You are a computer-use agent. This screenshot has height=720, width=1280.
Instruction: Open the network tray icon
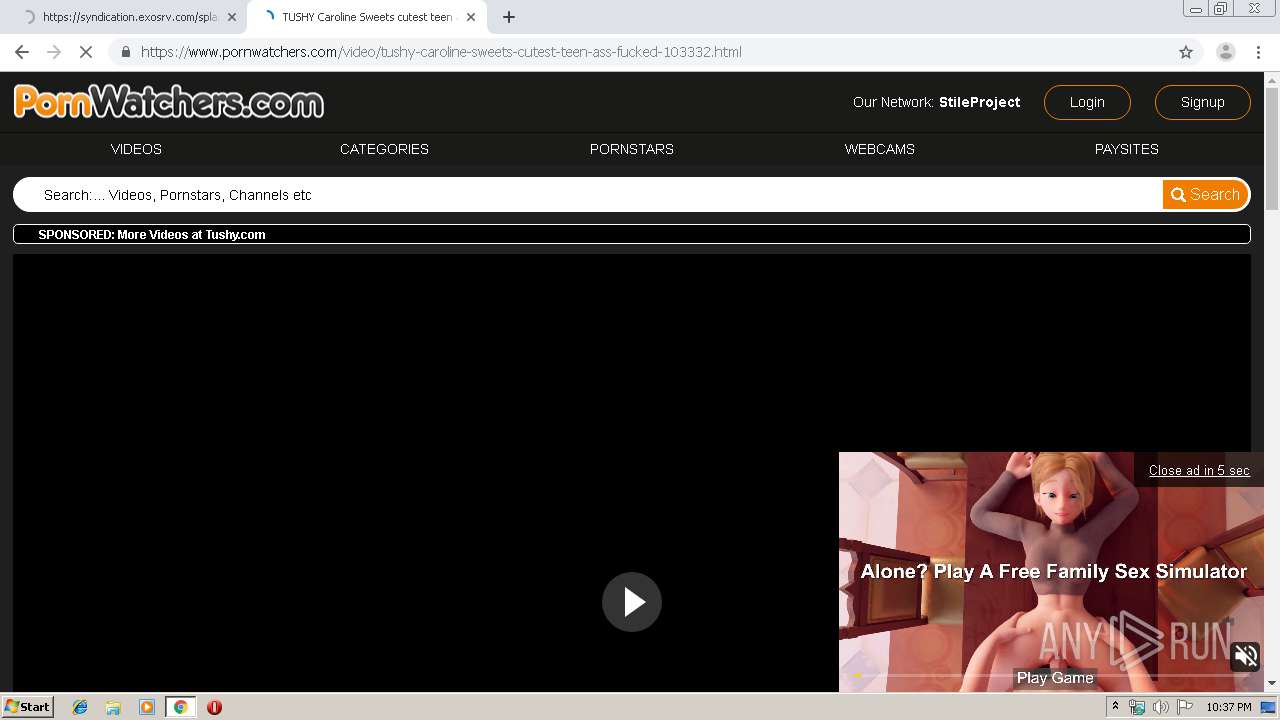(x=1137, y=707)
